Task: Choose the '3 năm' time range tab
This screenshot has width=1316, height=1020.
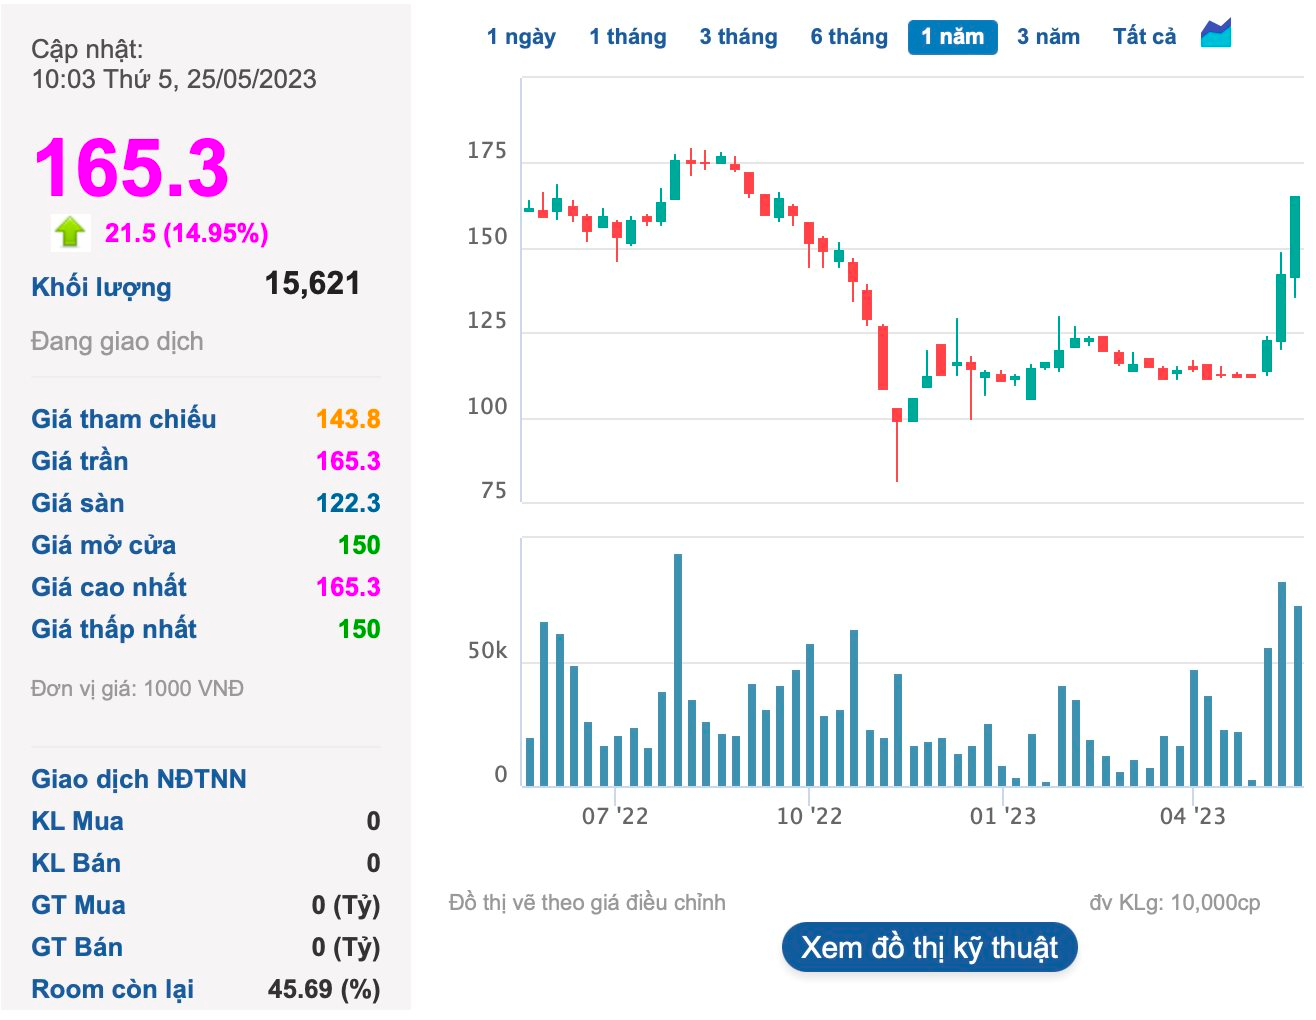Action: (1048, 37)
